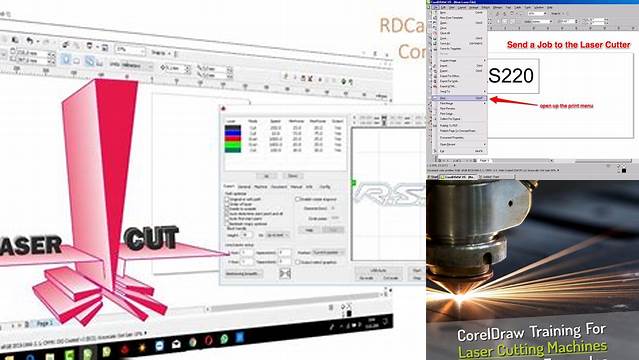
Task: Click the Print entry in the File menu
Action: coord(459,98)
